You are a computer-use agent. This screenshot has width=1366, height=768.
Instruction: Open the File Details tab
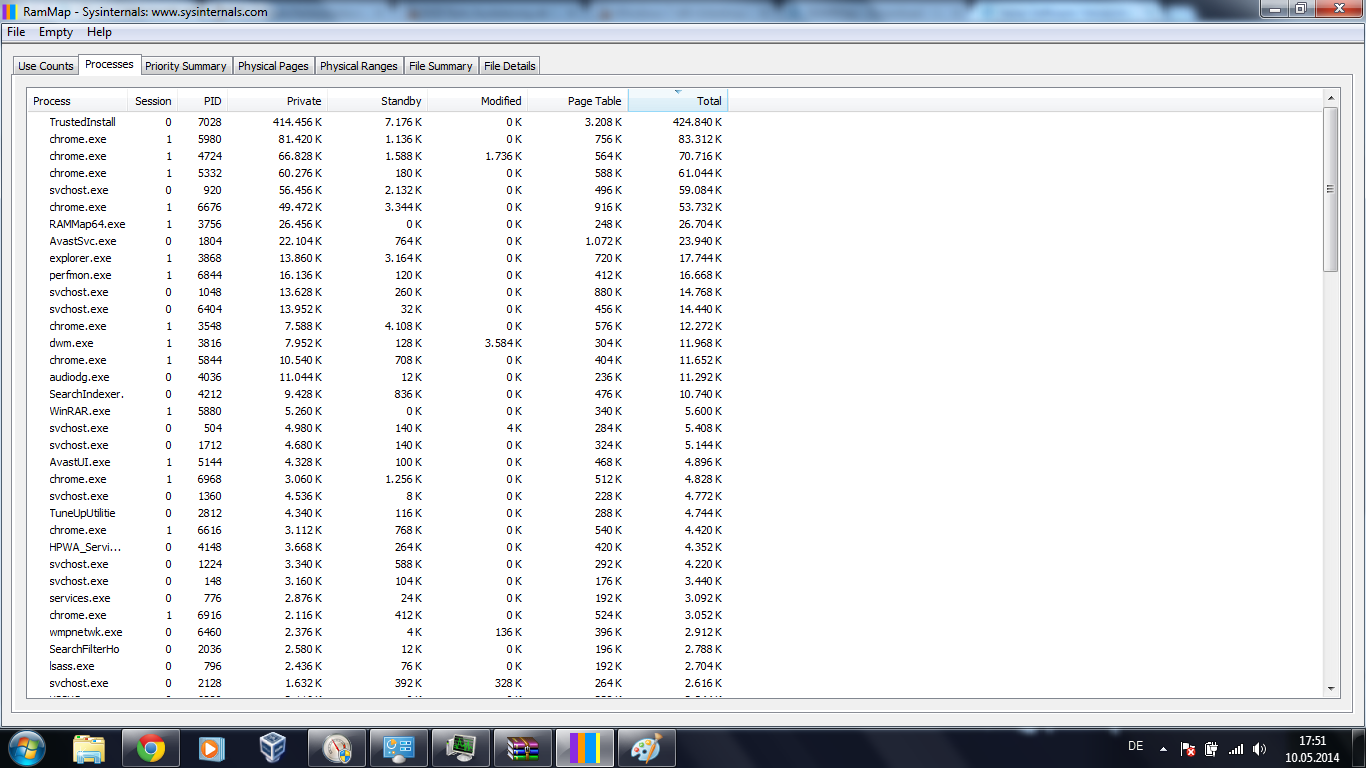(x=510, y=66)
